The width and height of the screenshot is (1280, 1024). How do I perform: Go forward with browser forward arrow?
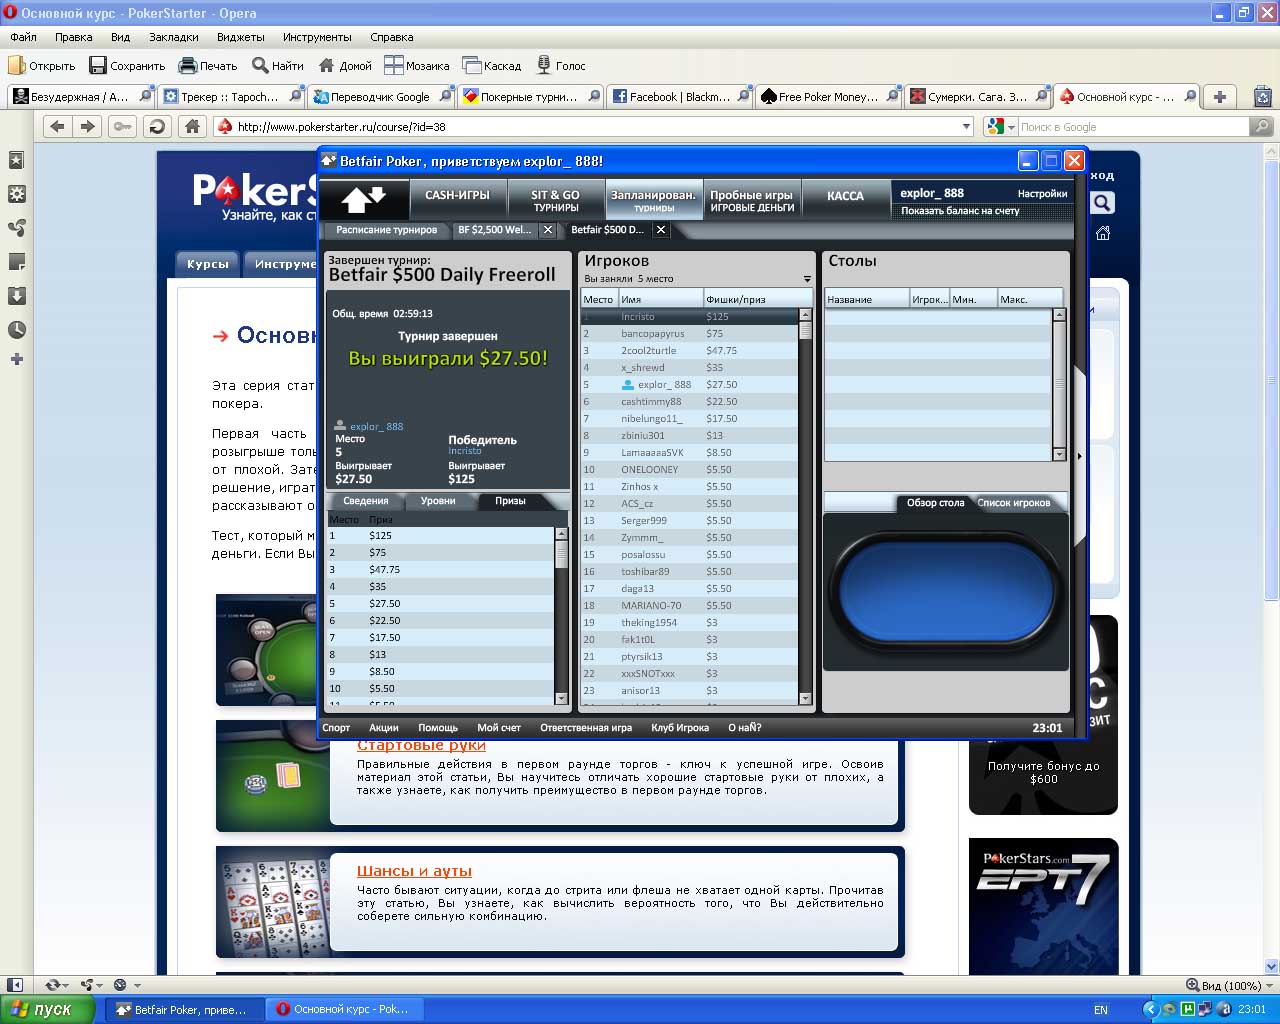point(88,126)
